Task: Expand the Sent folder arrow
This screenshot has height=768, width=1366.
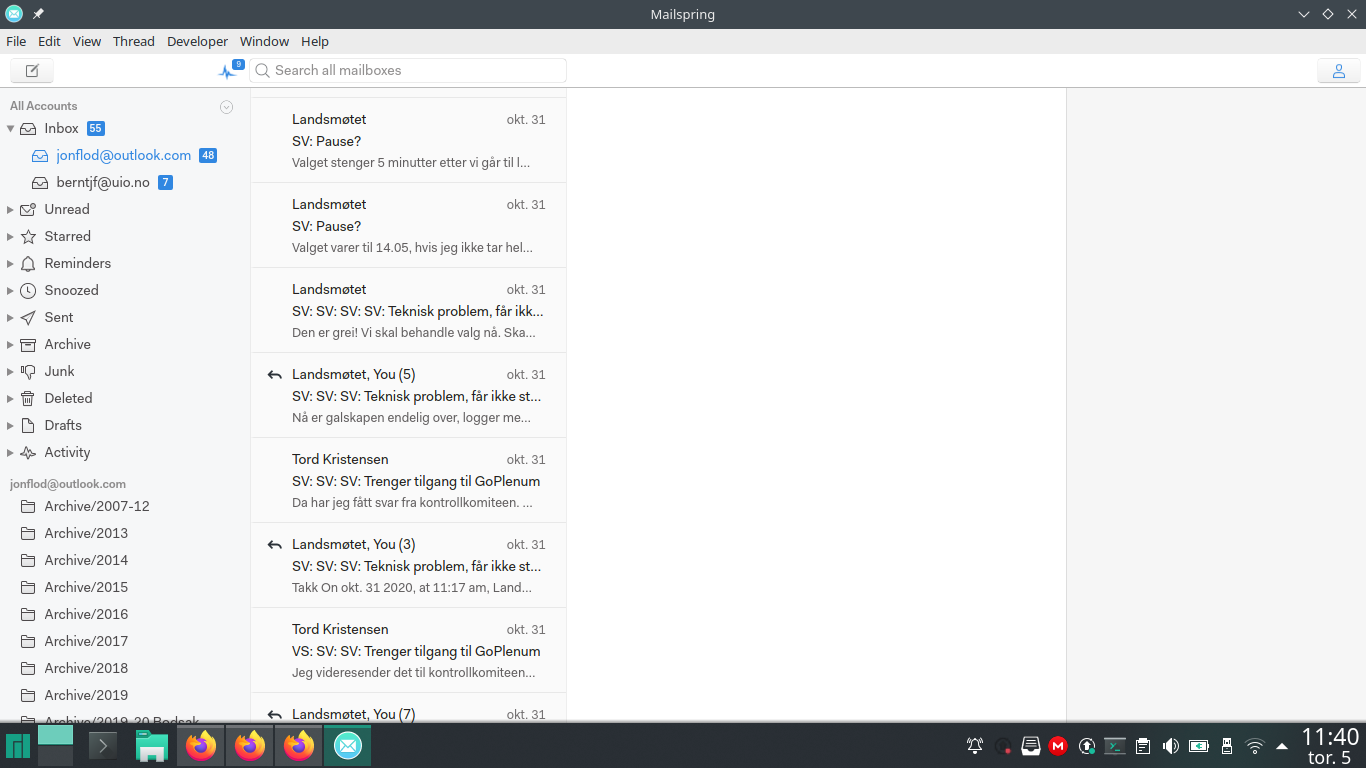Action: 10,317
